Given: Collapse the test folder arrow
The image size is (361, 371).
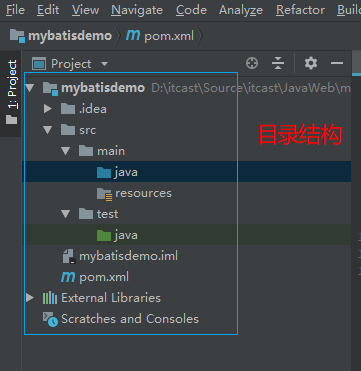Looking at the screenshot, I should pyautogui.click(x=66, y=214).
